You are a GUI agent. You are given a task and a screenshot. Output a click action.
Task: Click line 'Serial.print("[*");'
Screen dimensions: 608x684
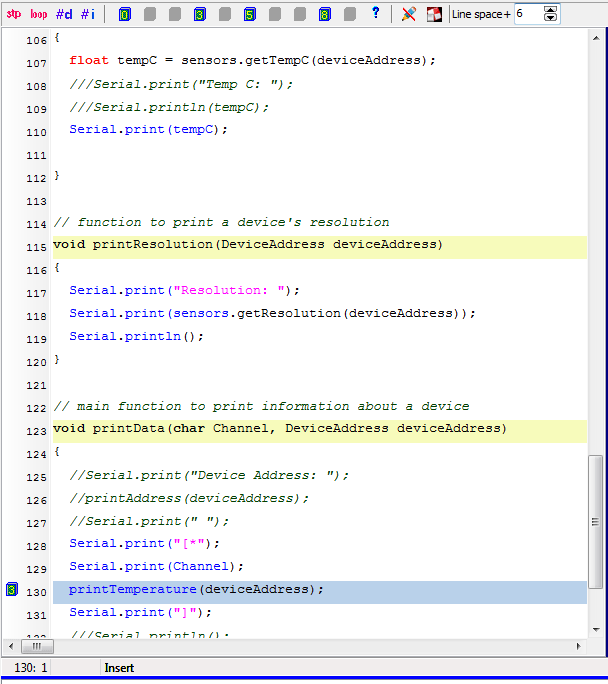coord(144,544)
